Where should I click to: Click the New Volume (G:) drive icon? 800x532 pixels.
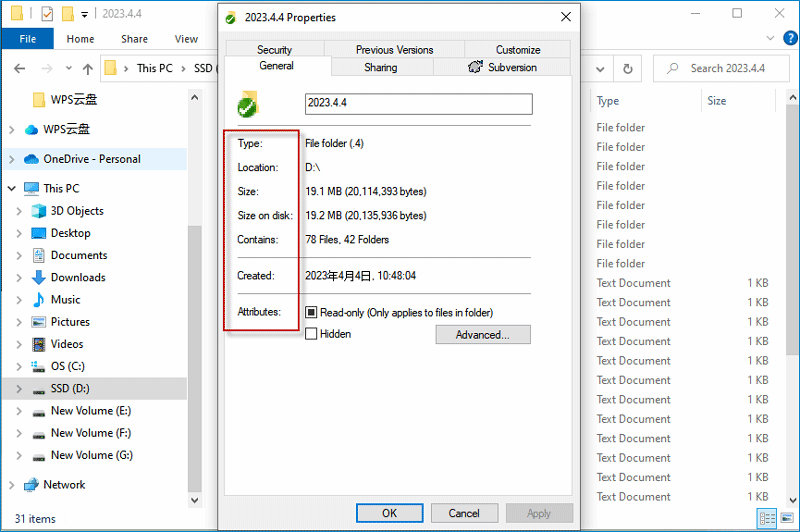pyautogui.click(x=39, y=457)
